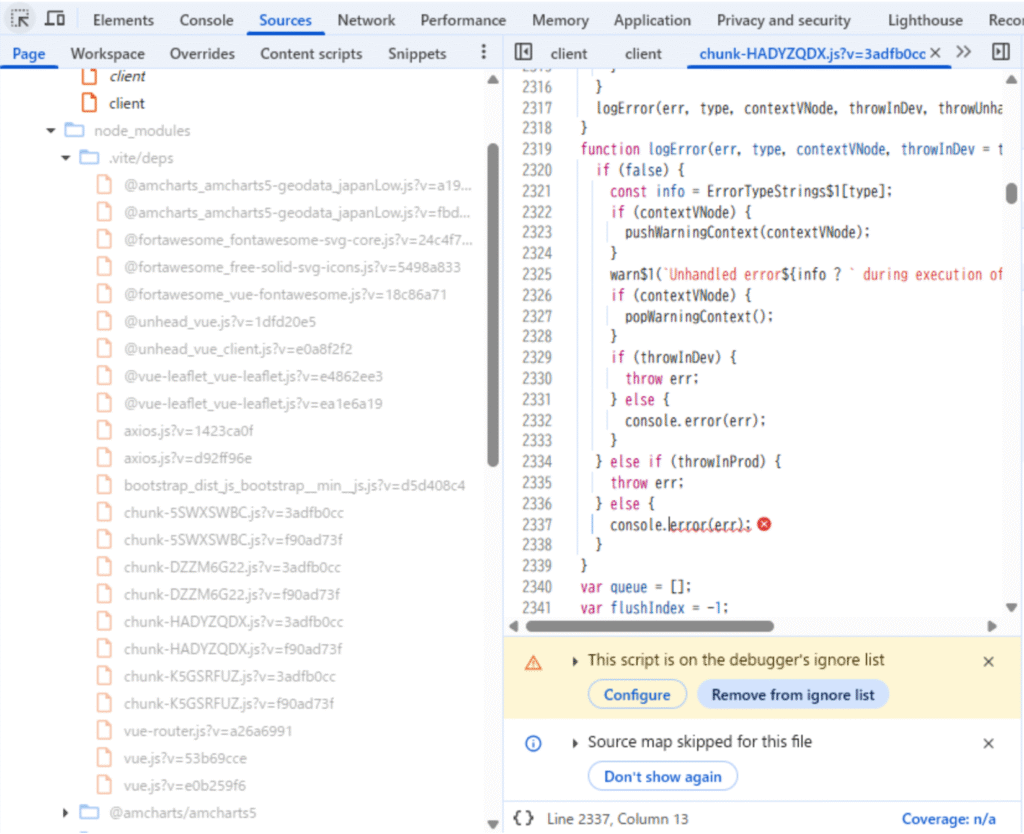The image size is (1024, 834).
Task: Close the source map skipped notice
Action: (x=988, y=743)
